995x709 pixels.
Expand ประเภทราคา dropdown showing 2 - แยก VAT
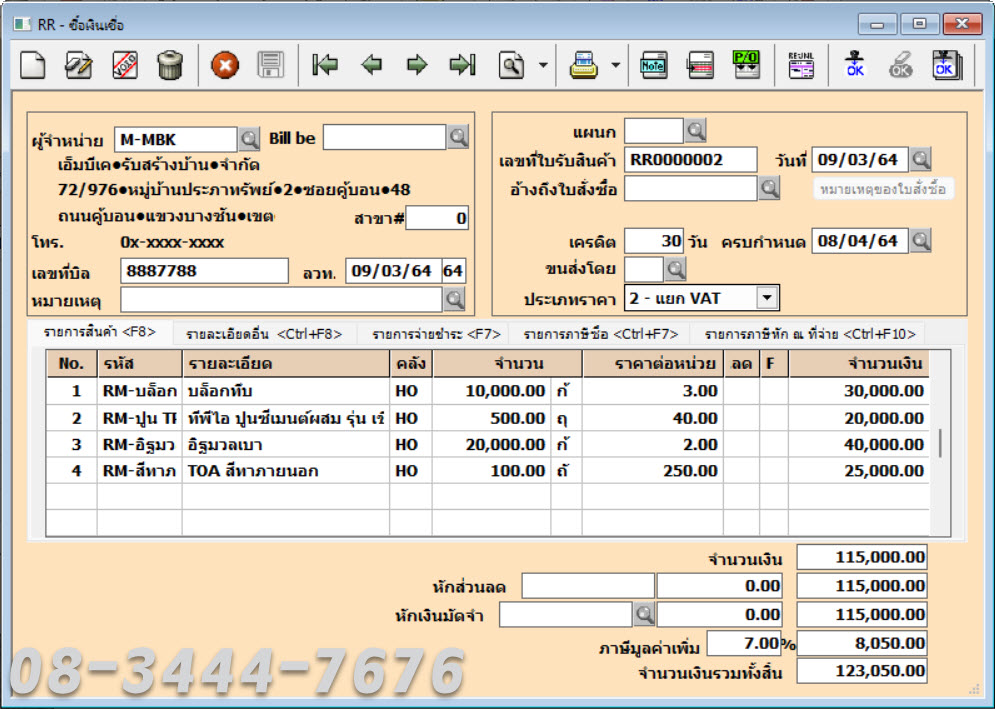[768, 298]
